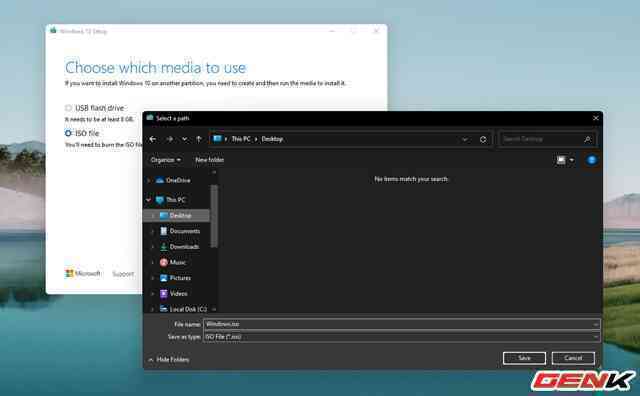Image resolution: width=640 pixels, height=396 pixels.
Task: Click the File name input field
Action: [x=398, y=324]
